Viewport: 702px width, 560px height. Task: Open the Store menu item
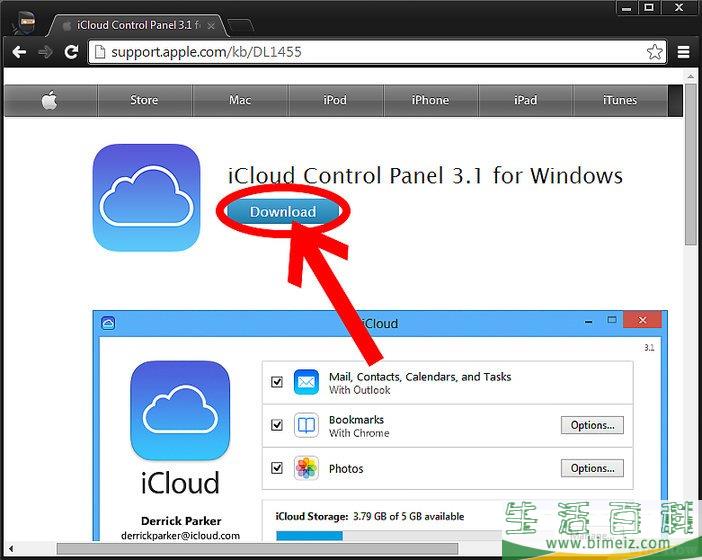click(x=144, y=100)
